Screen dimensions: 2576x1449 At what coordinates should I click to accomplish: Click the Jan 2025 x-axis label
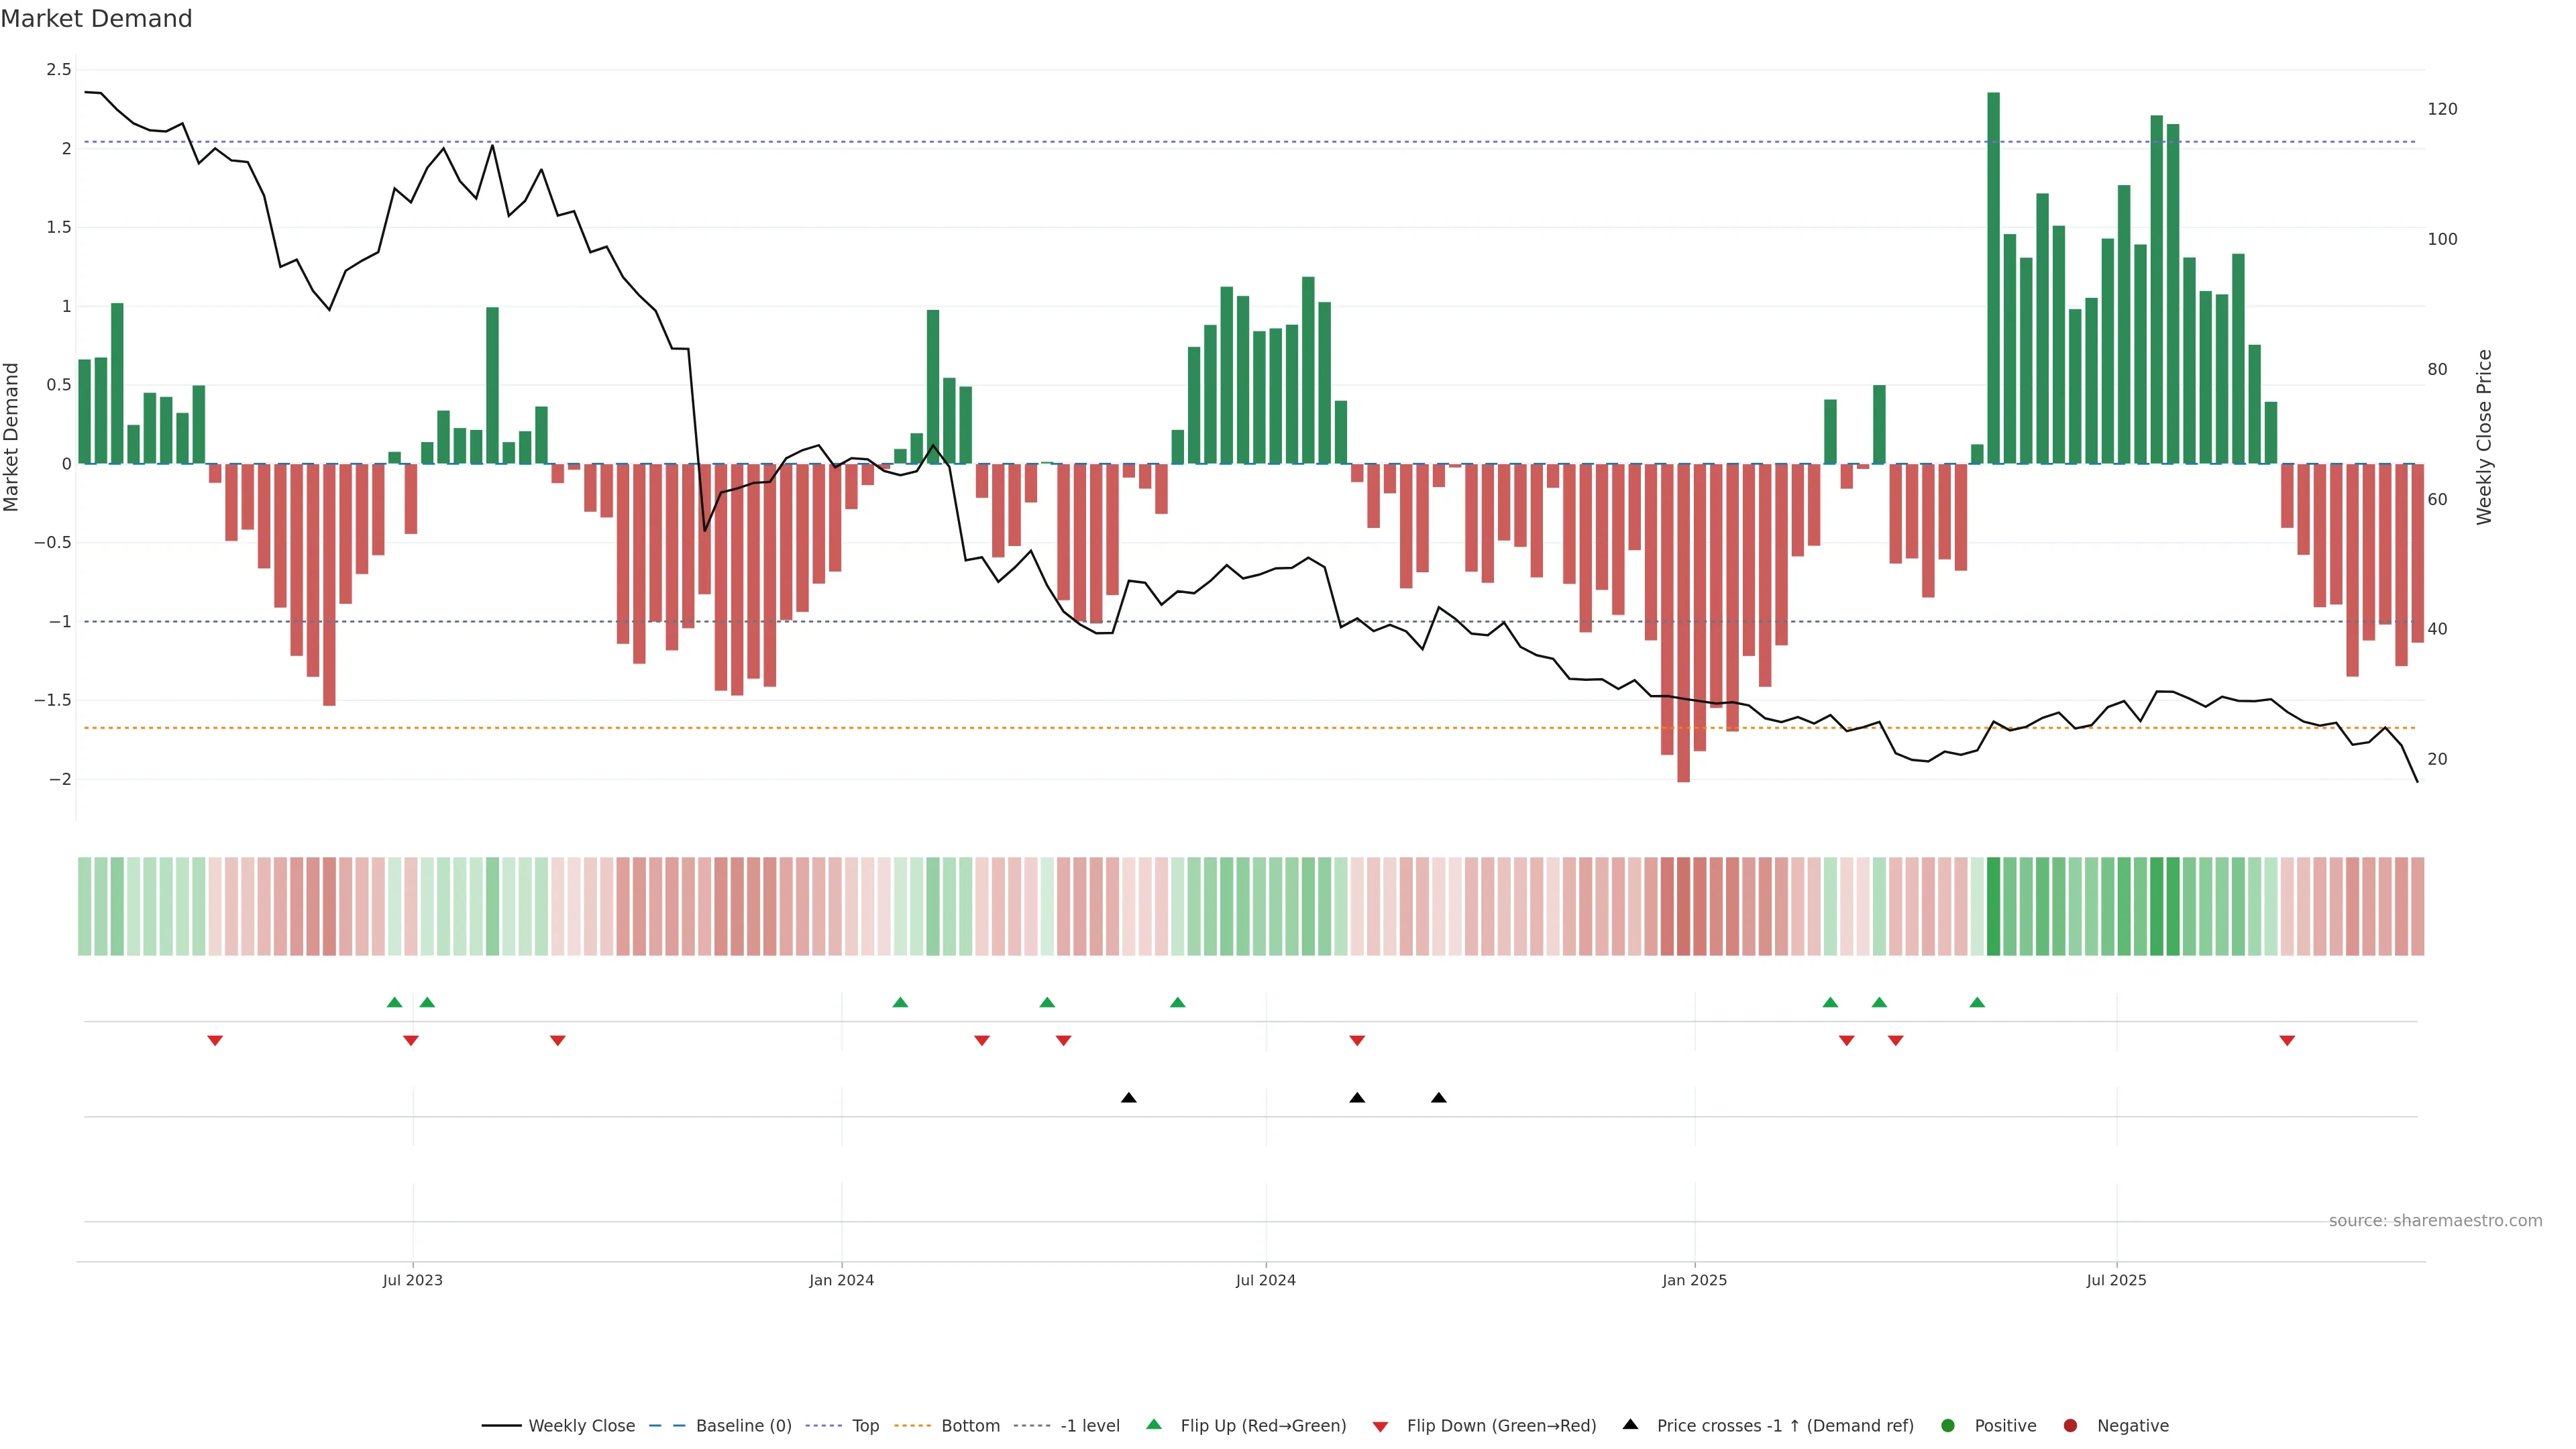coord(1694,1280)
